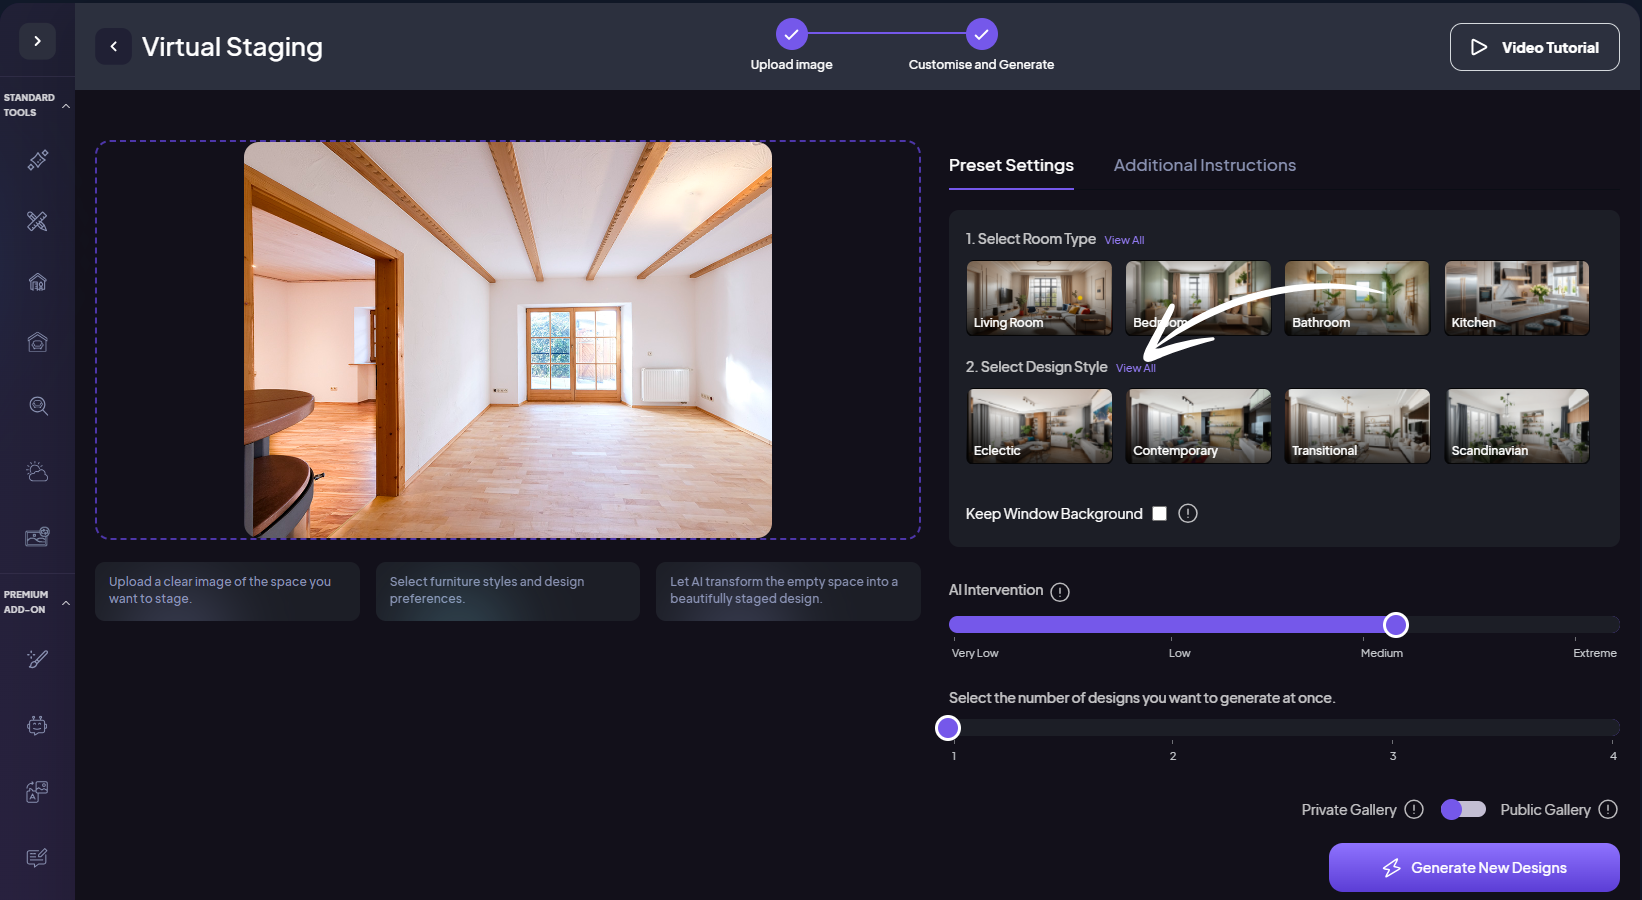The width and height of the screenshot is (1642, 900).
Task: Click the pencil and ruler design tool icon
Action: click(37, 221)
